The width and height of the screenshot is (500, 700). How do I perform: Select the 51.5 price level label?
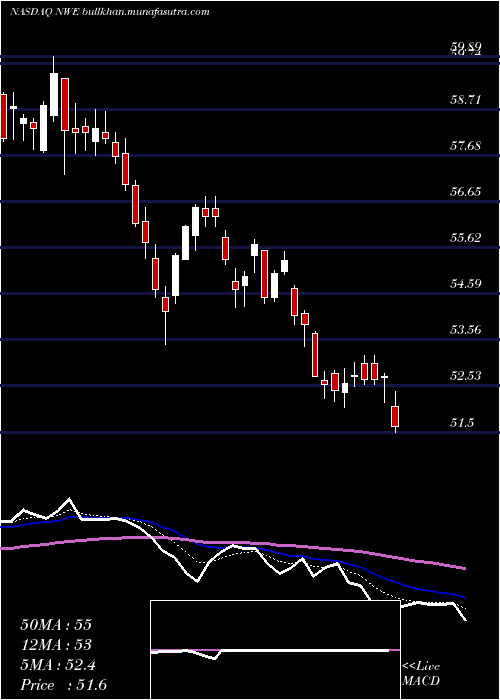tap(462, 423)
